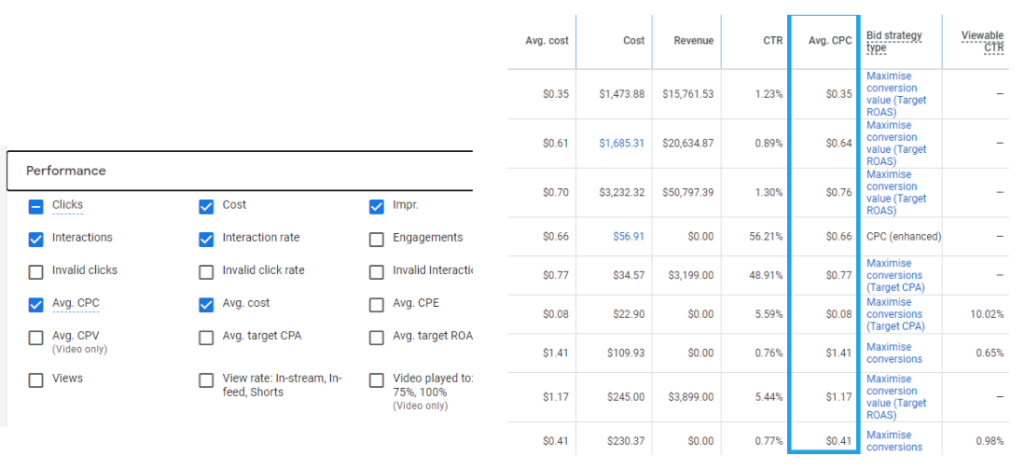The image size is (1024, 469).
Task: Enable the Engagements checkbox
Action: point(376,240)
